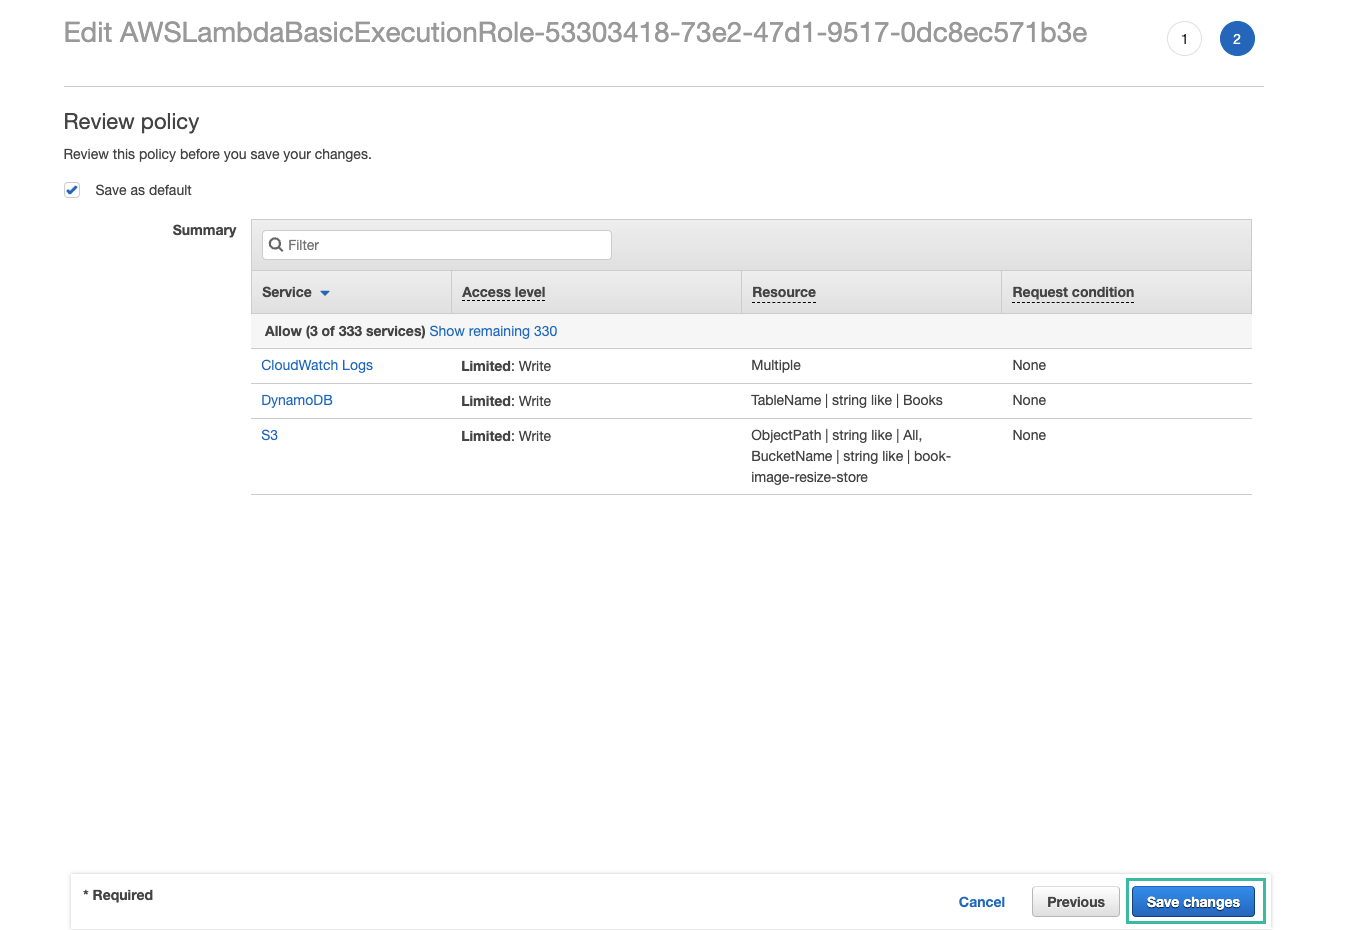
Task: Open the S3 service details
Action: click(268, 435)
